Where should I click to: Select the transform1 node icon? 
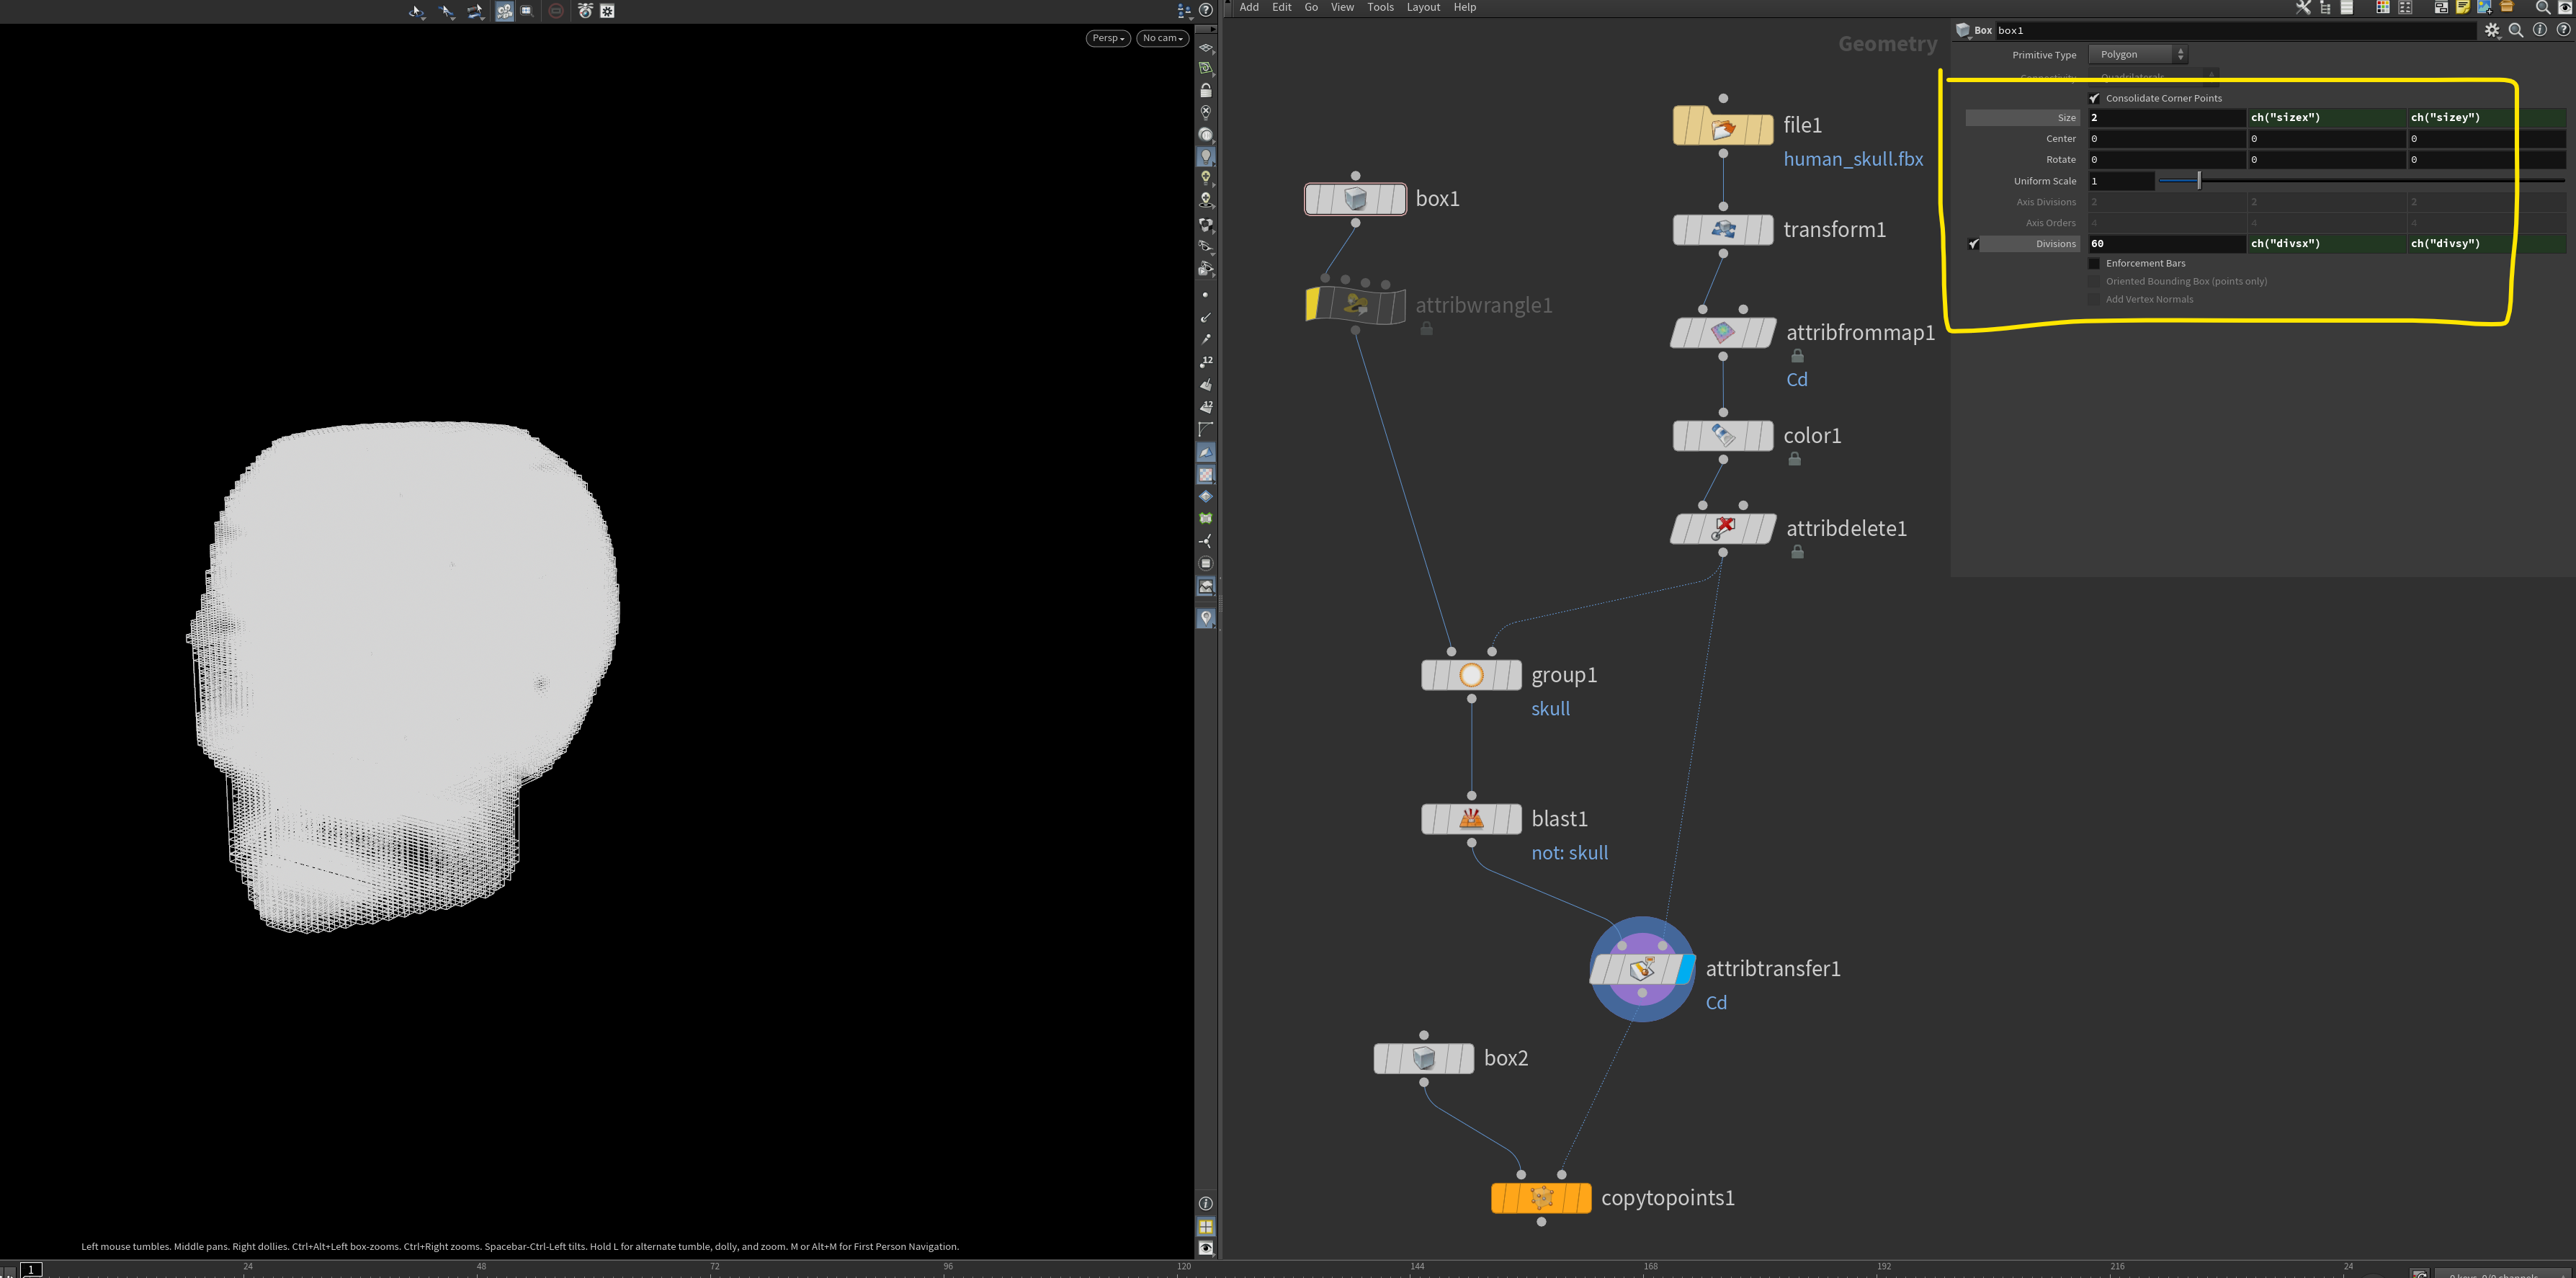click(1722, 230)
